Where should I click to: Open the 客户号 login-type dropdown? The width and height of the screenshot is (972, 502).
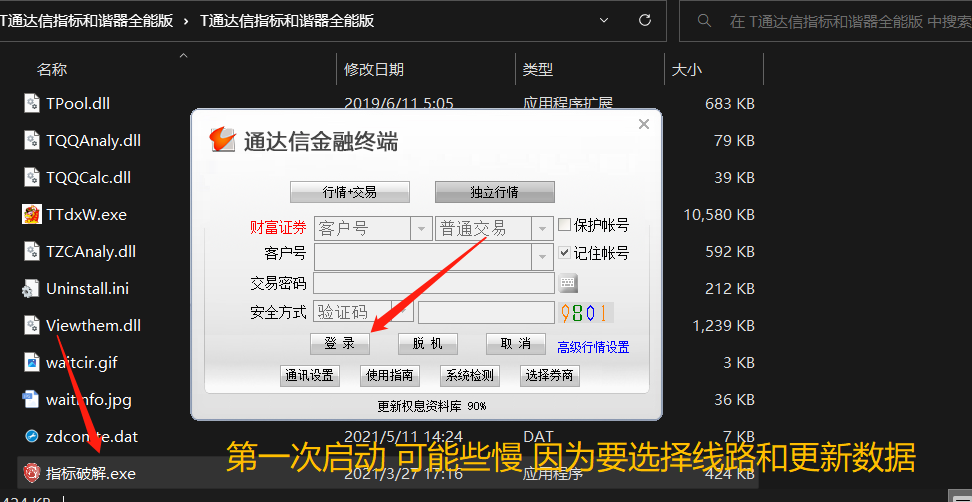421,229
